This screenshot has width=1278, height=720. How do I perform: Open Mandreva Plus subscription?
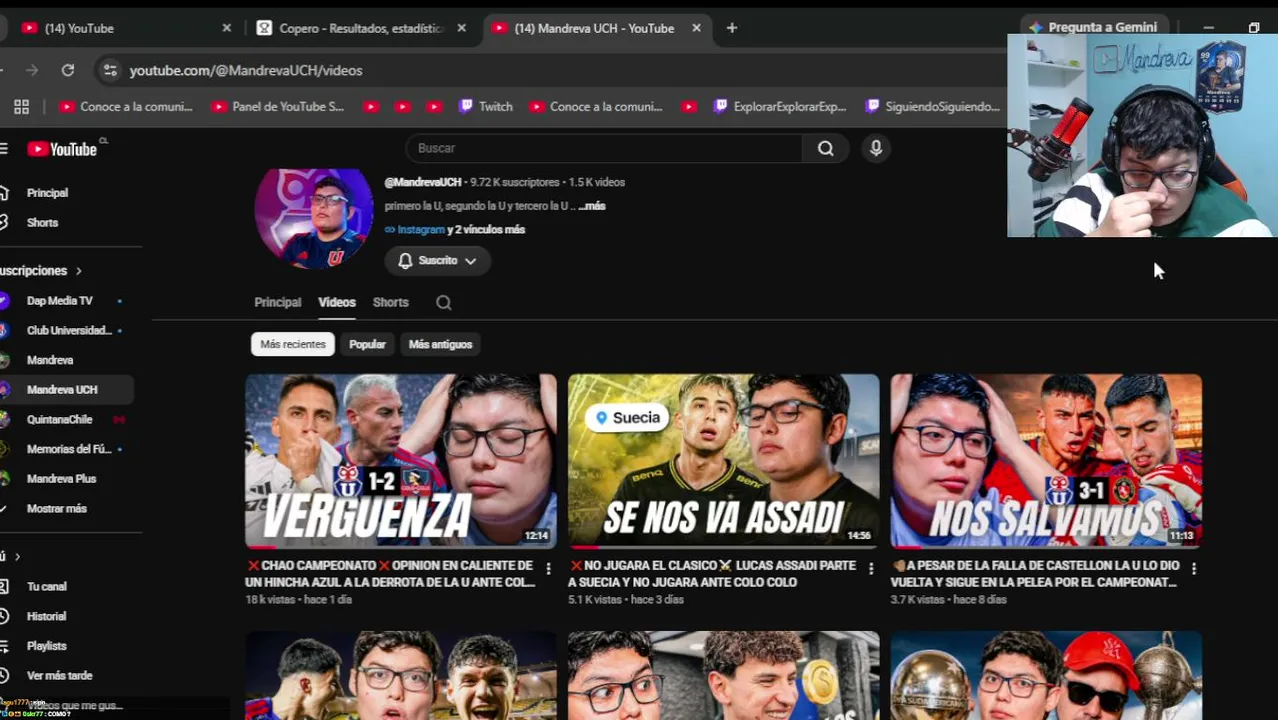(x=62, y=478)
